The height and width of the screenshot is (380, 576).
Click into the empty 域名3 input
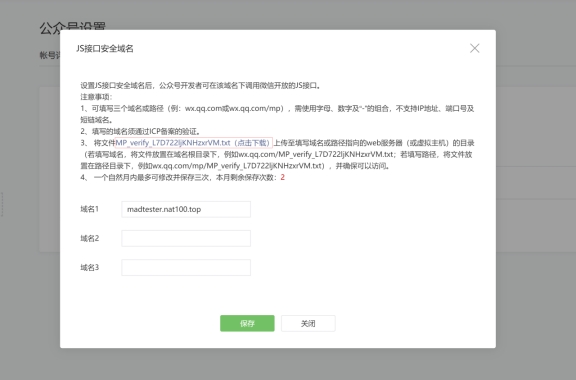(186, 268)
